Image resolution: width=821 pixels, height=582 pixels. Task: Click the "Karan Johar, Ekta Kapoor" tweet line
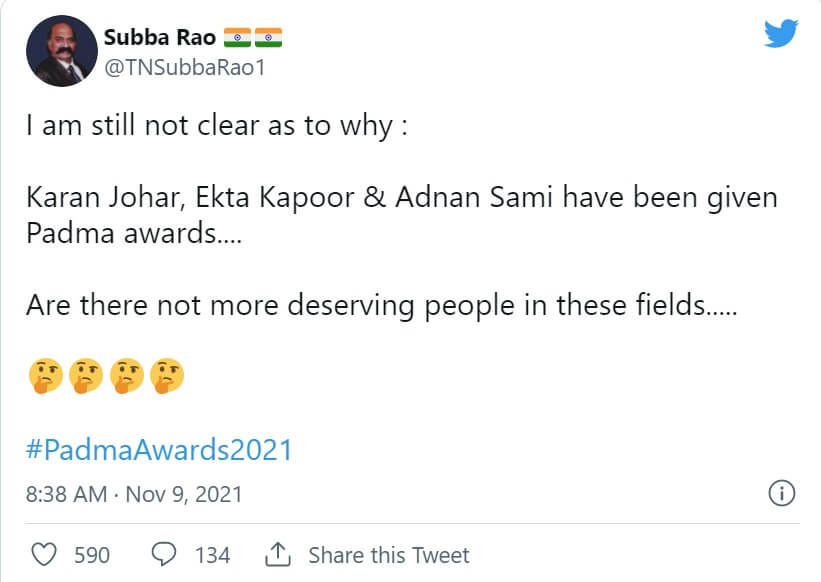pyautogui.click(x=400, y=197)
